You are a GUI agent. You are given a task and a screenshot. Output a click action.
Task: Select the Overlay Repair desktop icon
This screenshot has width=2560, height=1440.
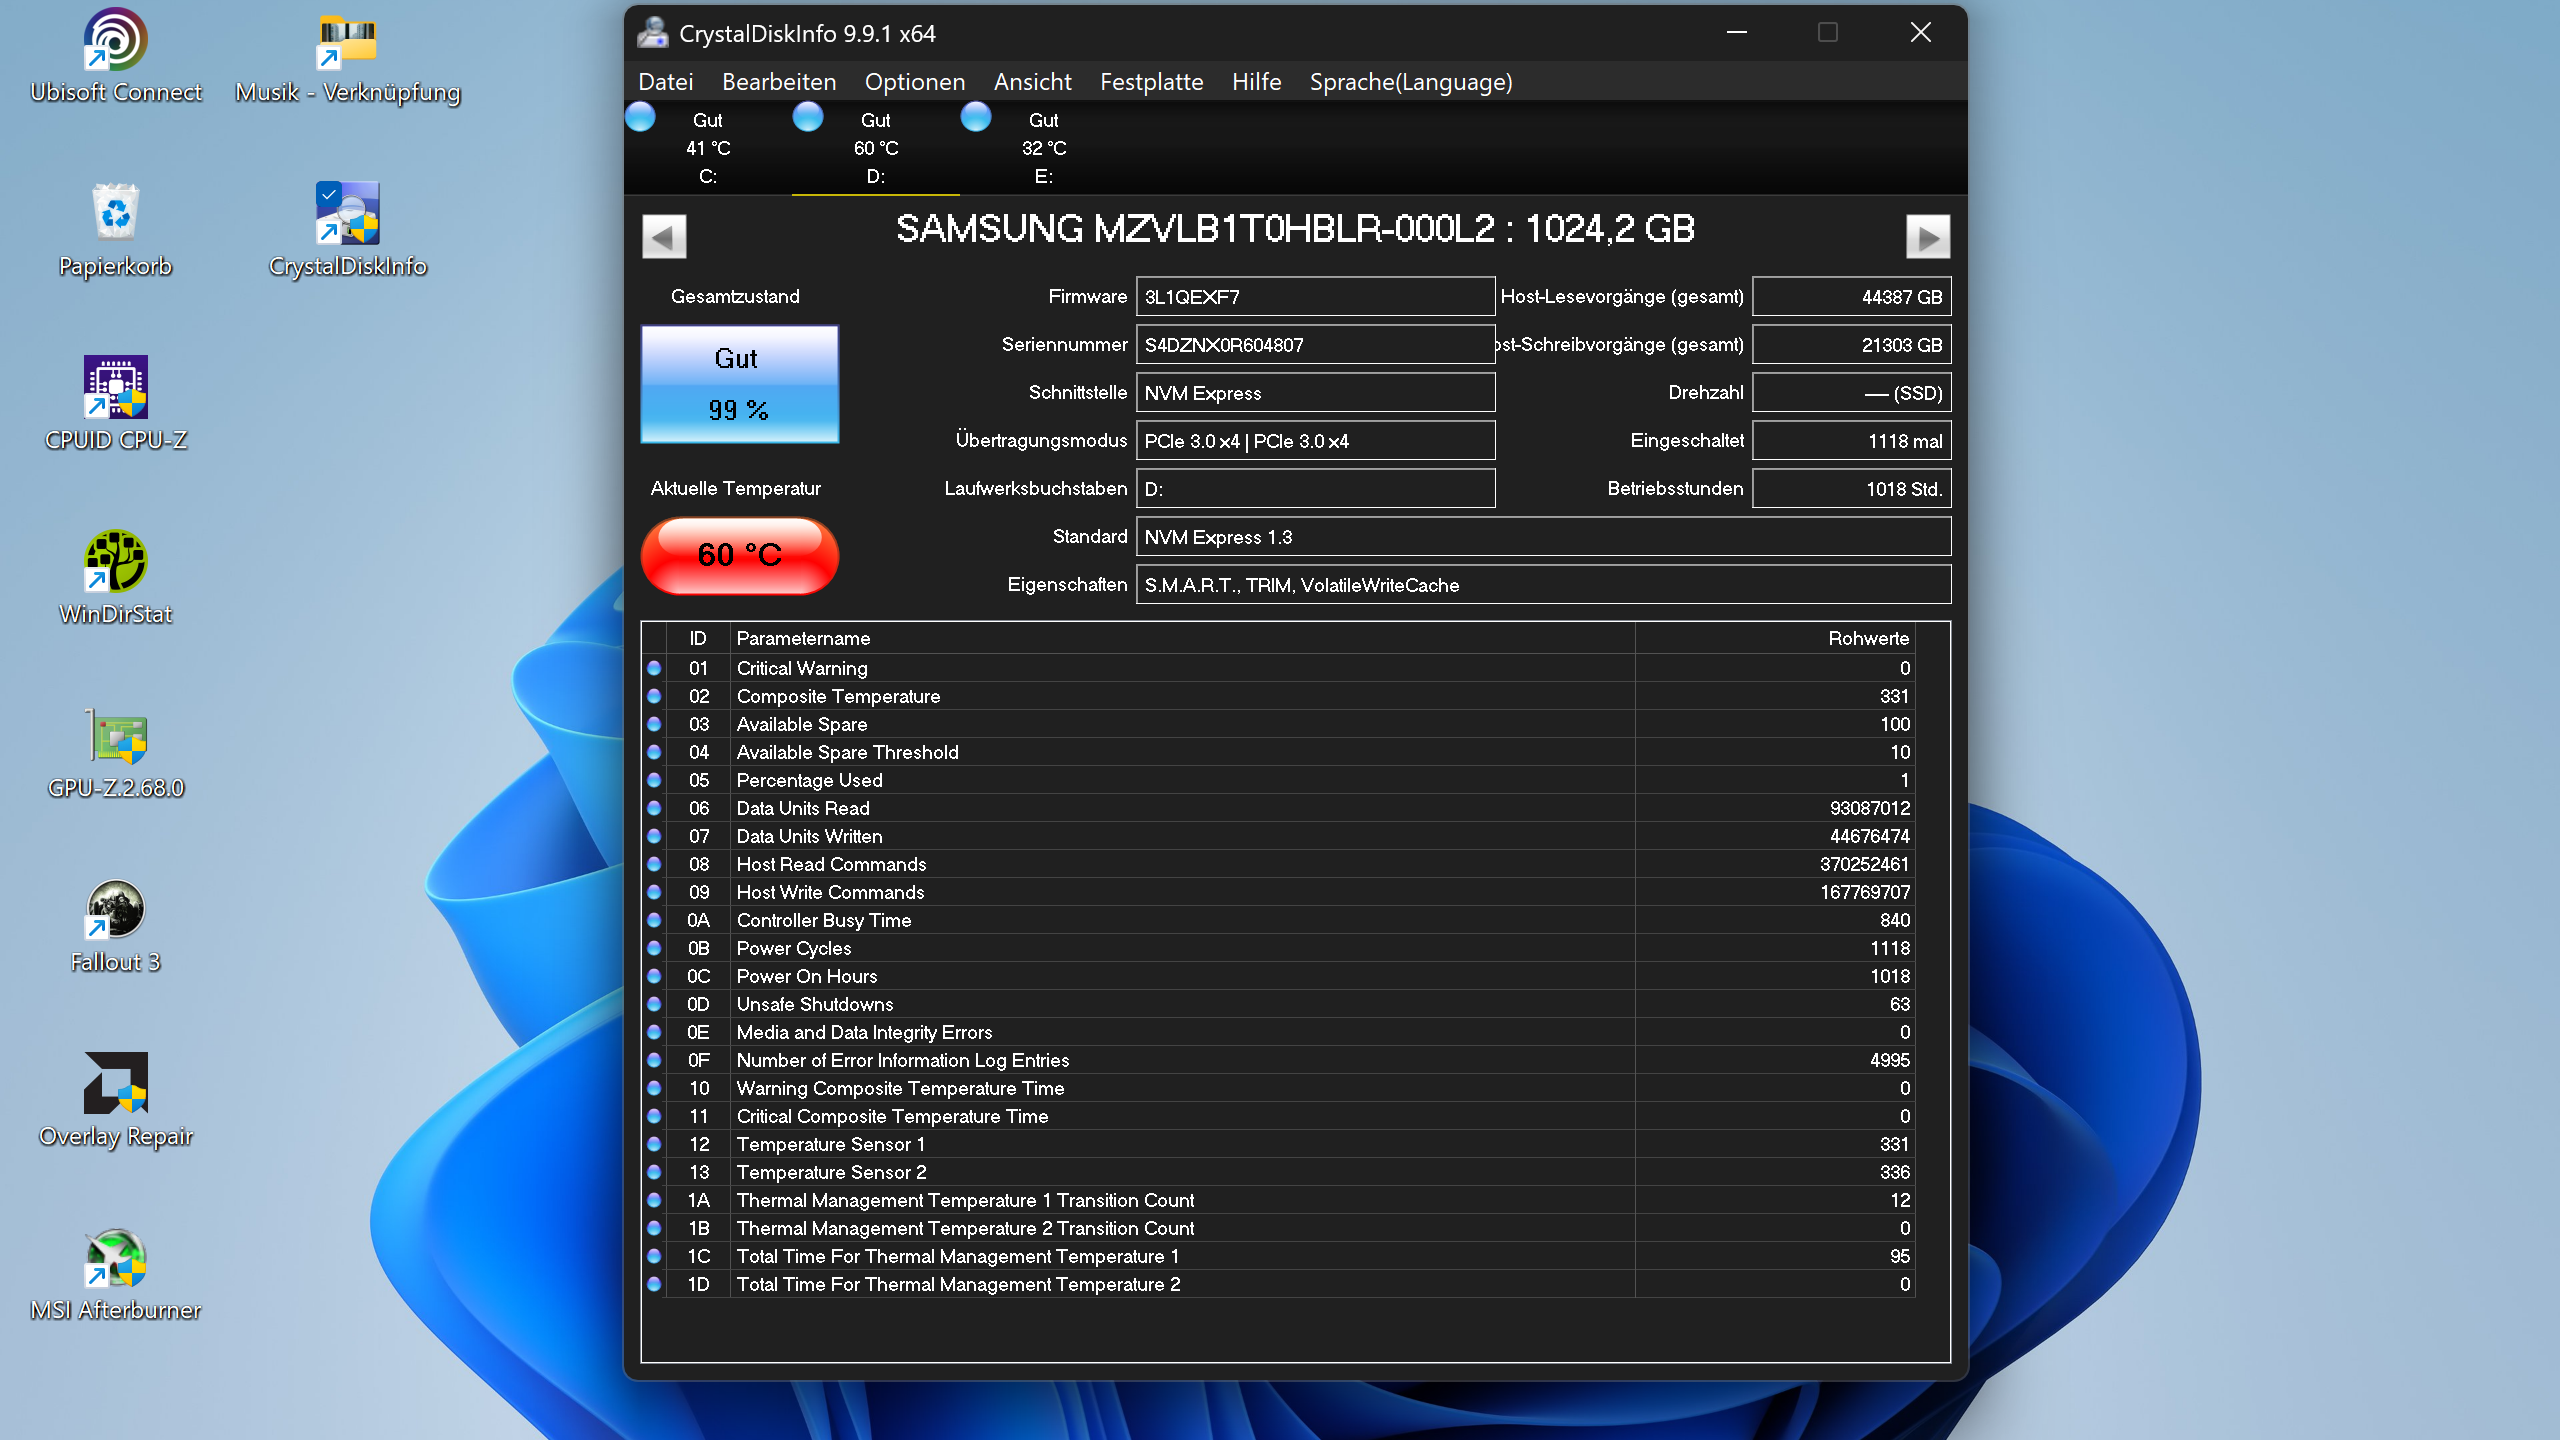(115, 1100)
